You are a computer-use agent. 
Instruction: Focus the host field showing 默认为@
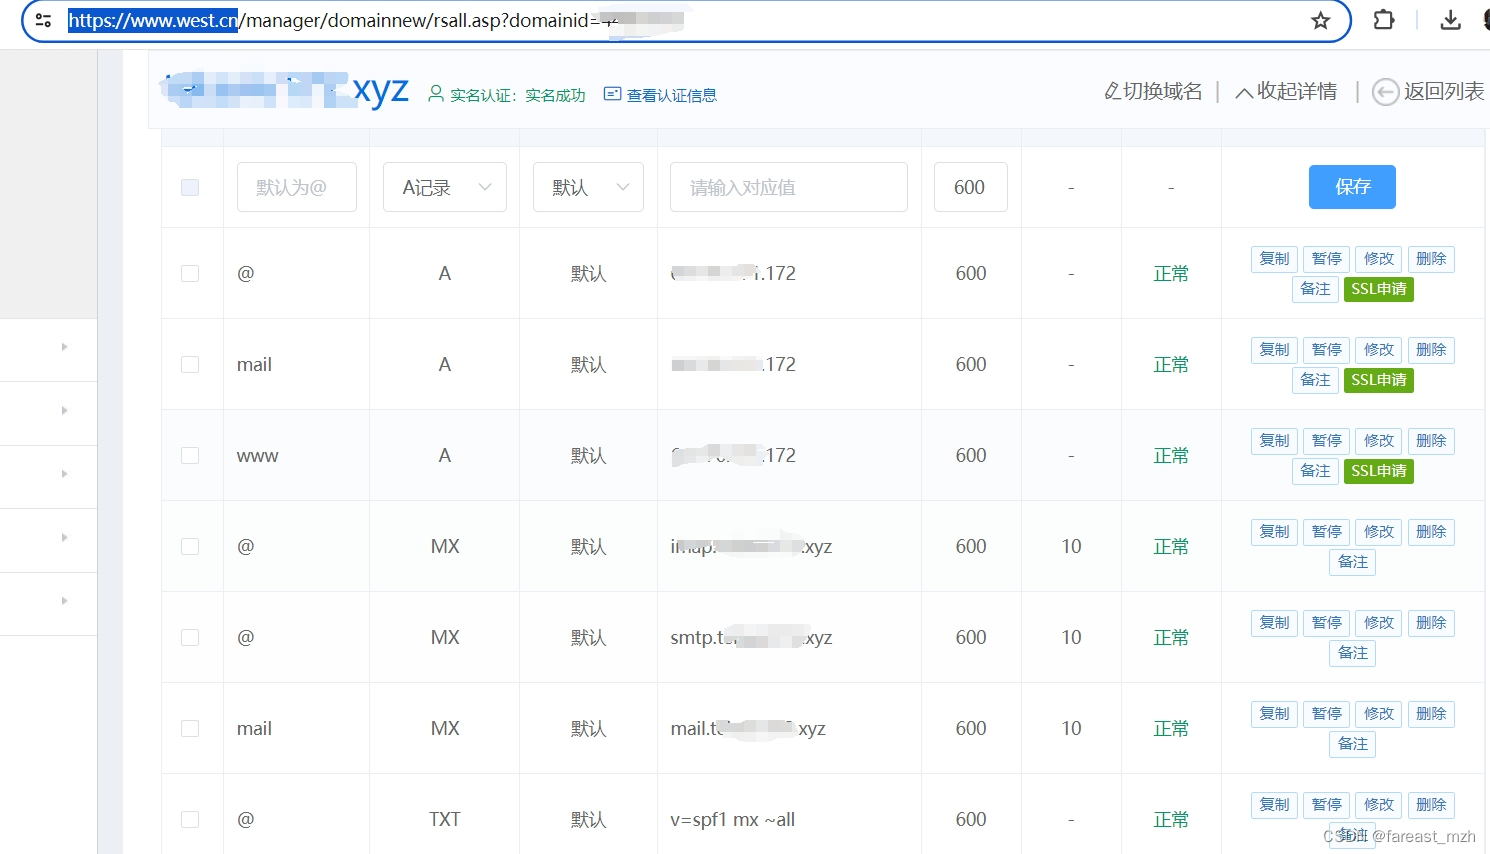click(x=297, y=187)
